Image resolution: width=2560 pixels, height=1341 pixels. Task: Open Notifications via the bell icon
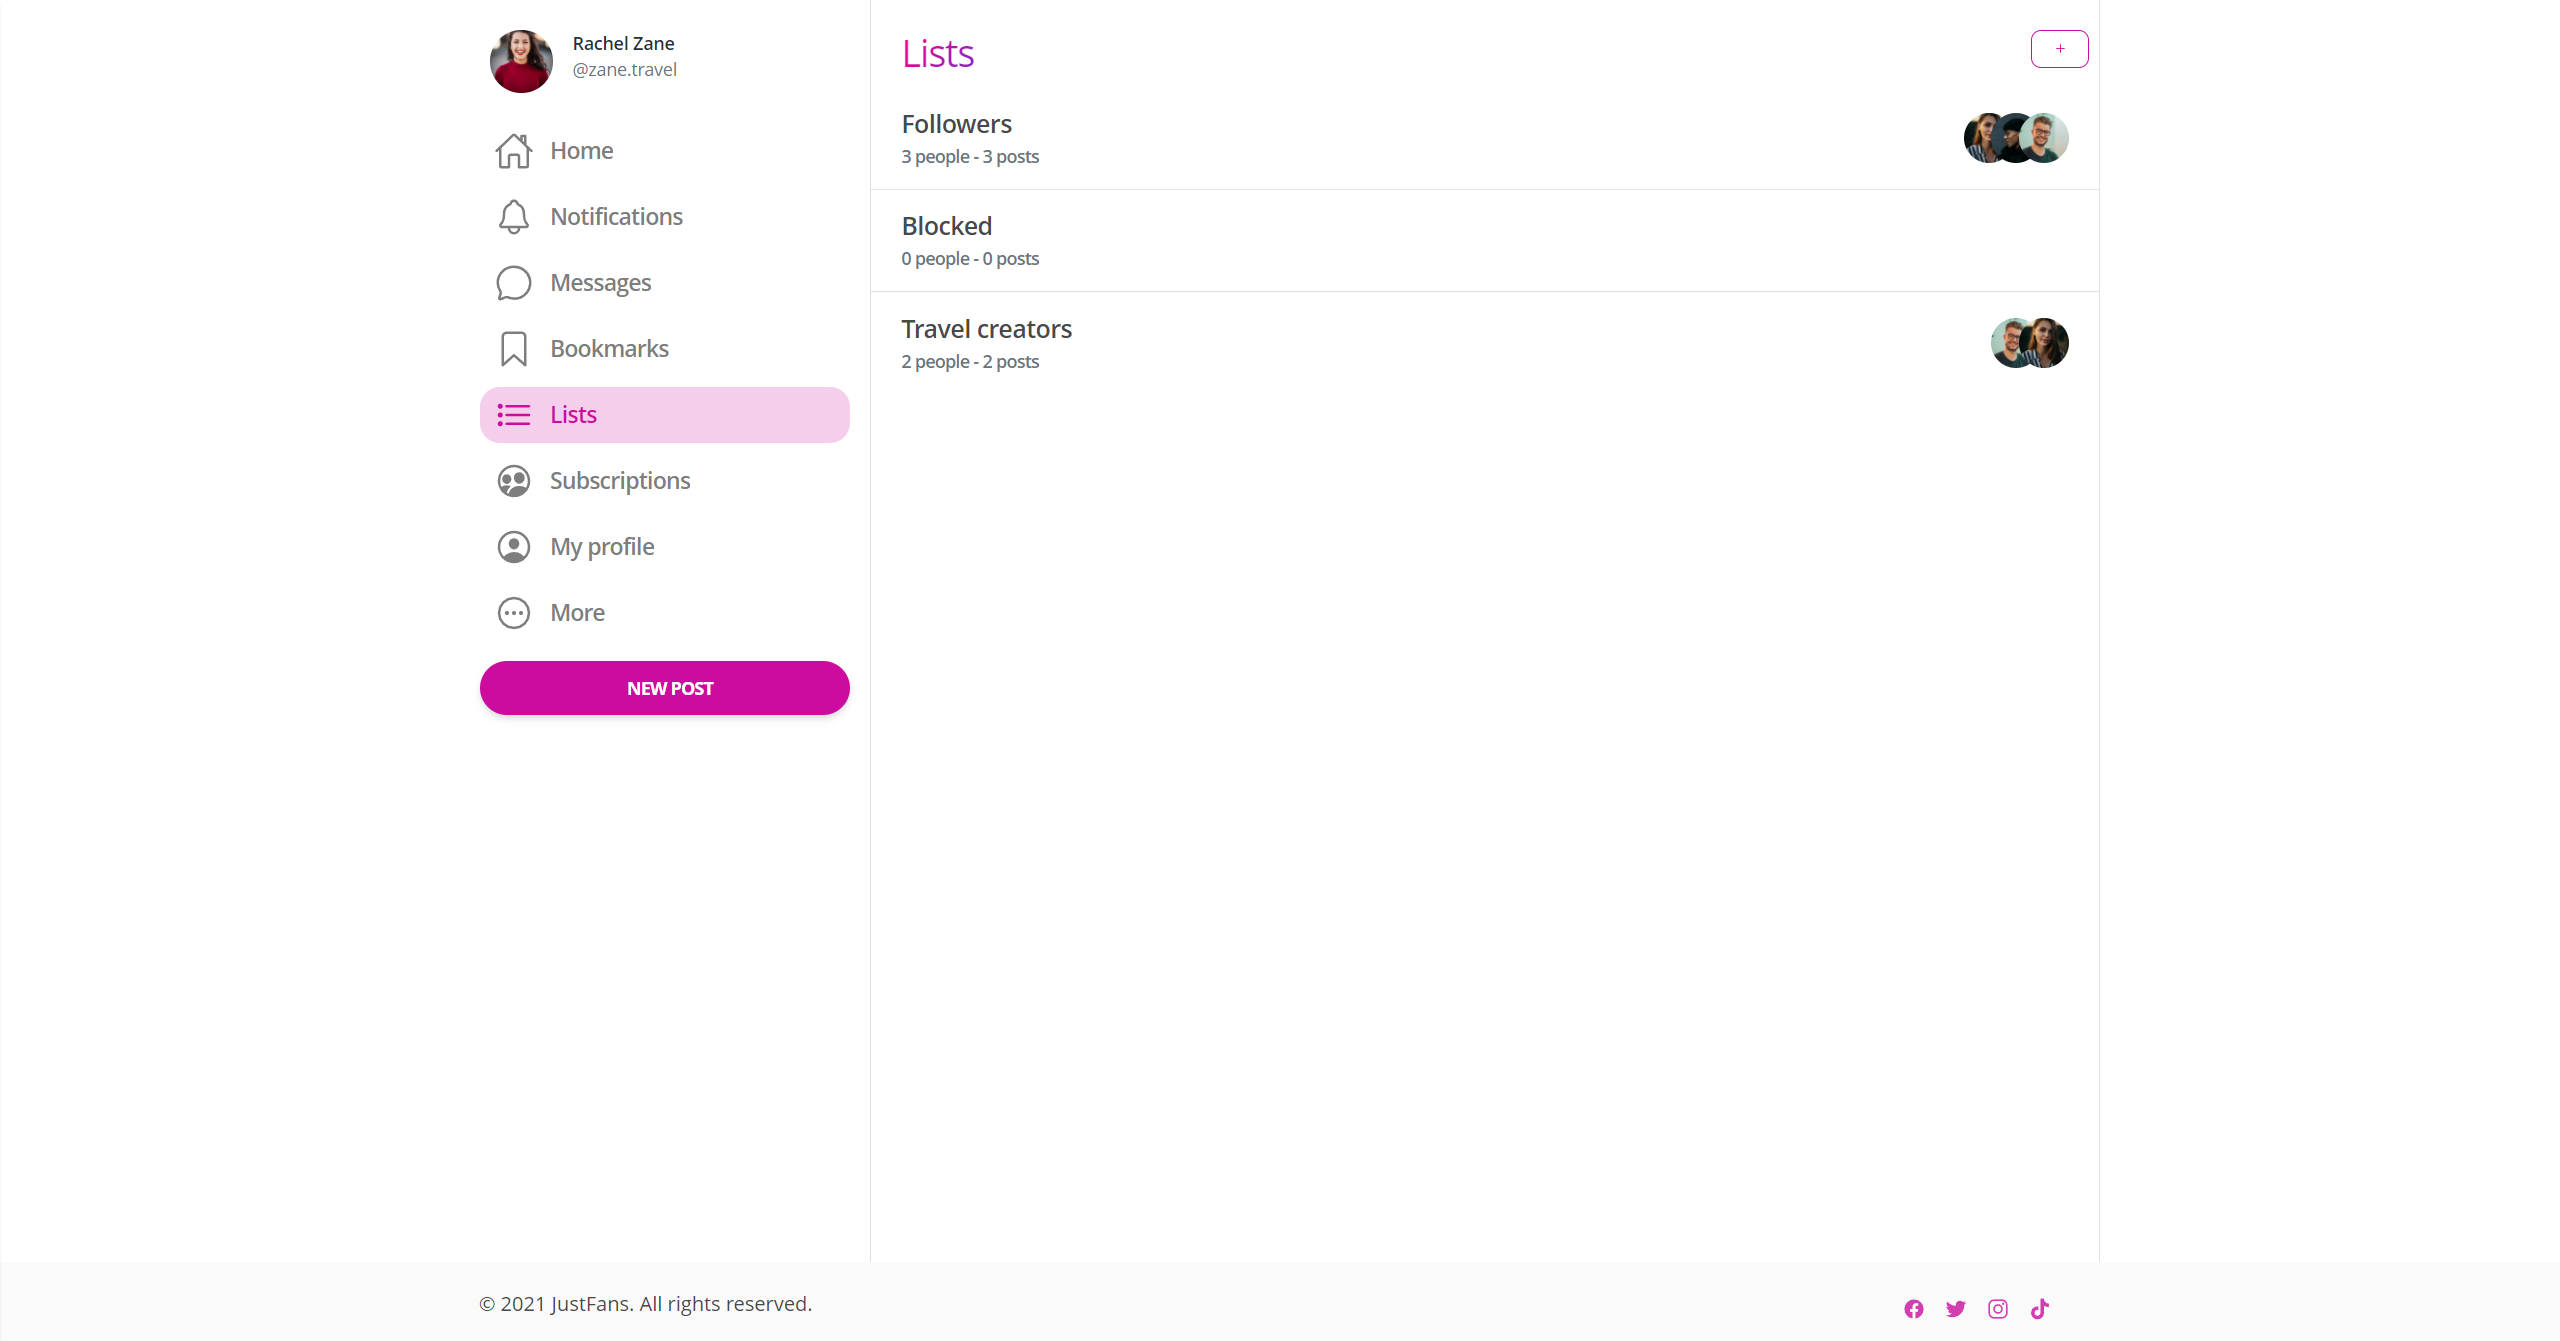(513, 216)
